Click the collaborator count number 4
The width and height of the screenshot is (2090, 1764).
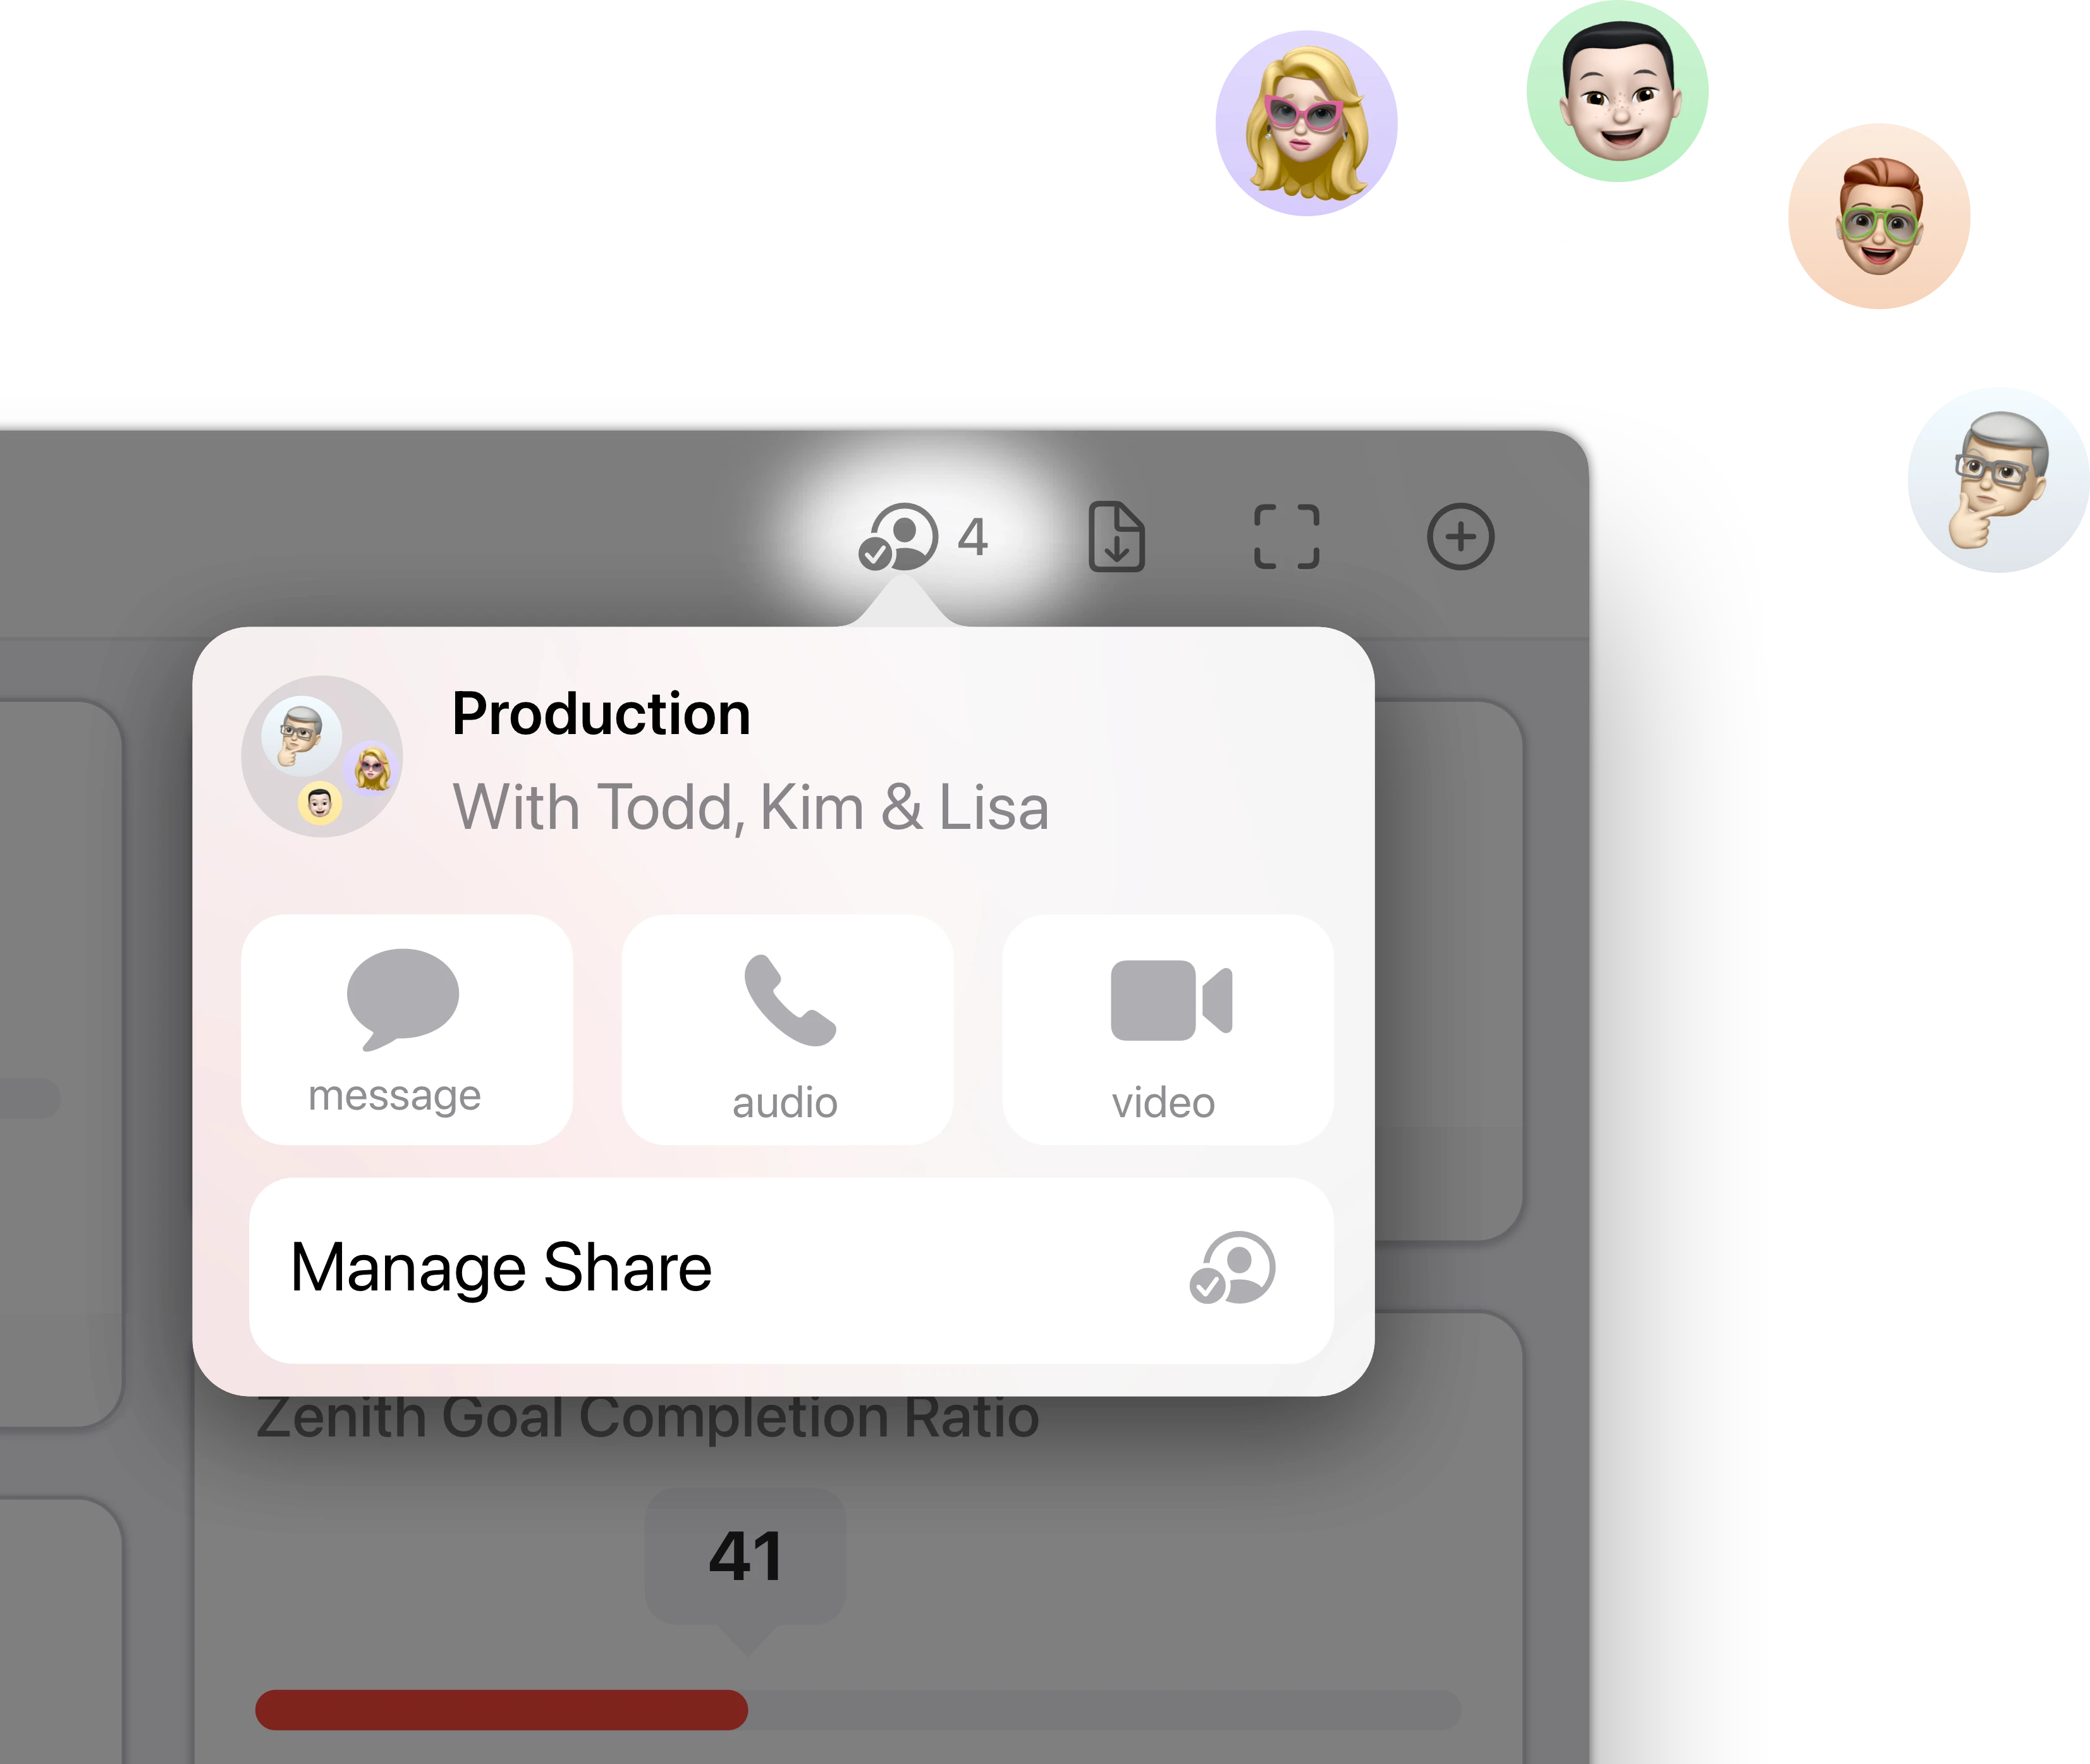click(x=972, y=538)
